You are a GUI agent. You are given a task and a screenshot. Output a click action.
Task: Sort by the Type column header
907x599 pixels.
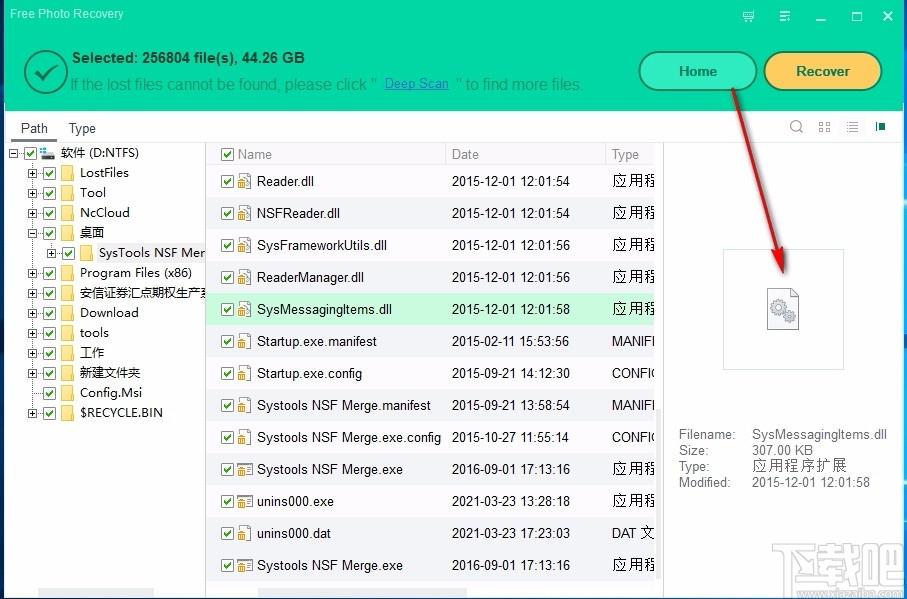(625, 154)
